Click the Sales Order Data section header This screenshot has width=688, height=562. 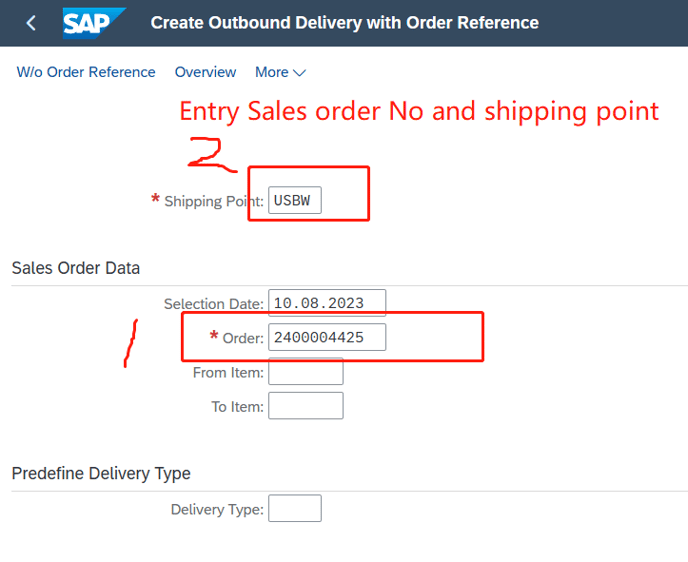coord(76,268)
